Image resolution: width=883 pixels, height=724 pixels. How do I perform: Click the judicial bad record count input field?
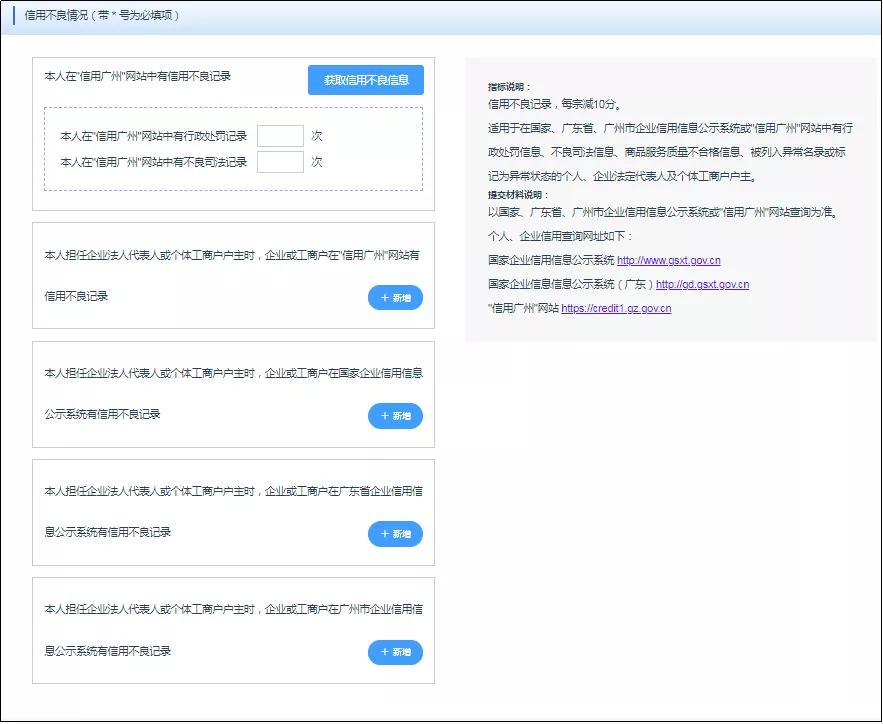(x=282, y=162)
